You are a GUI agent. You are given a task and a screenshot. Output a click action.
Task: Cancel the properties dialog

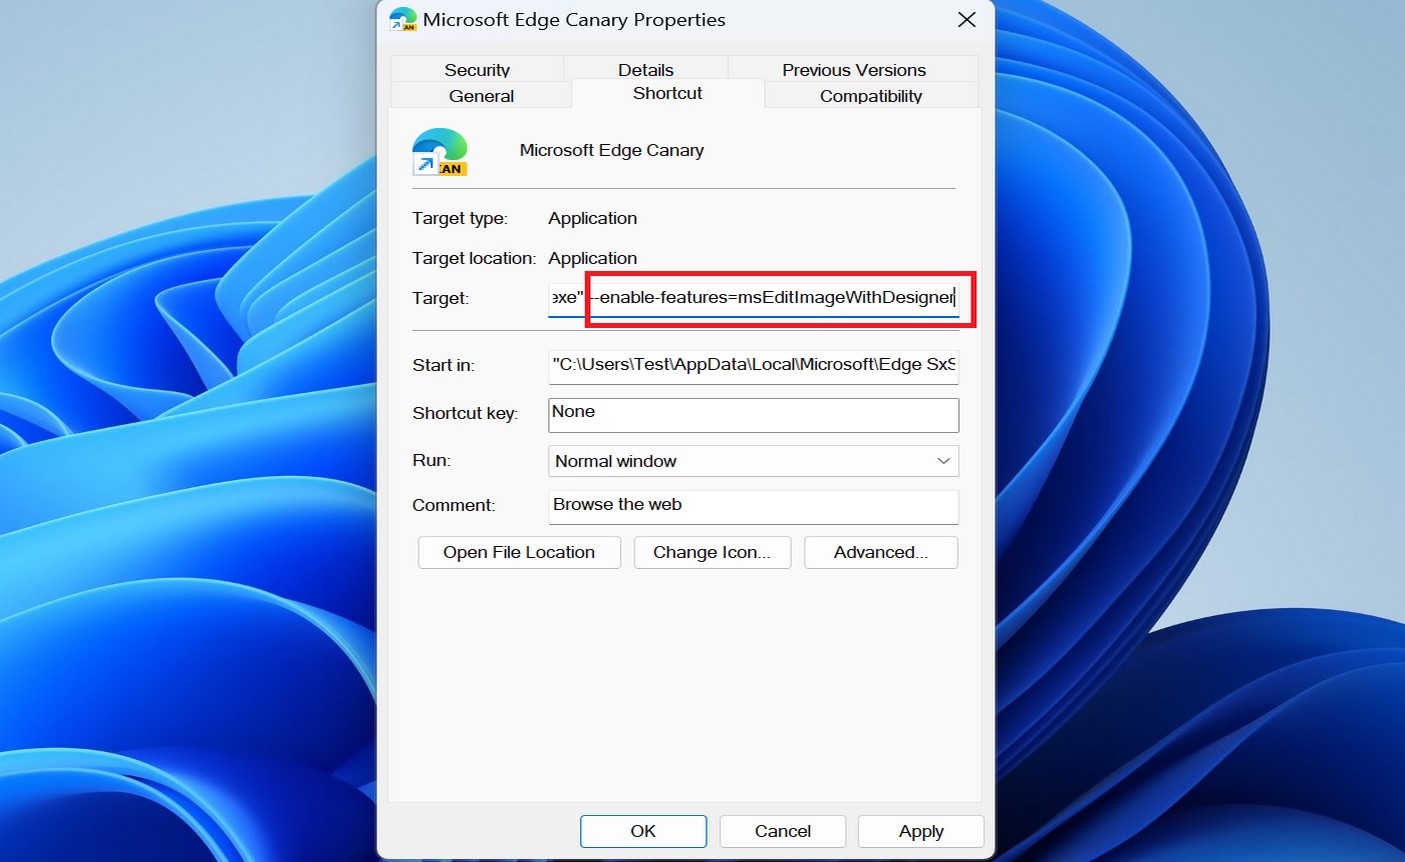(782, 831)
